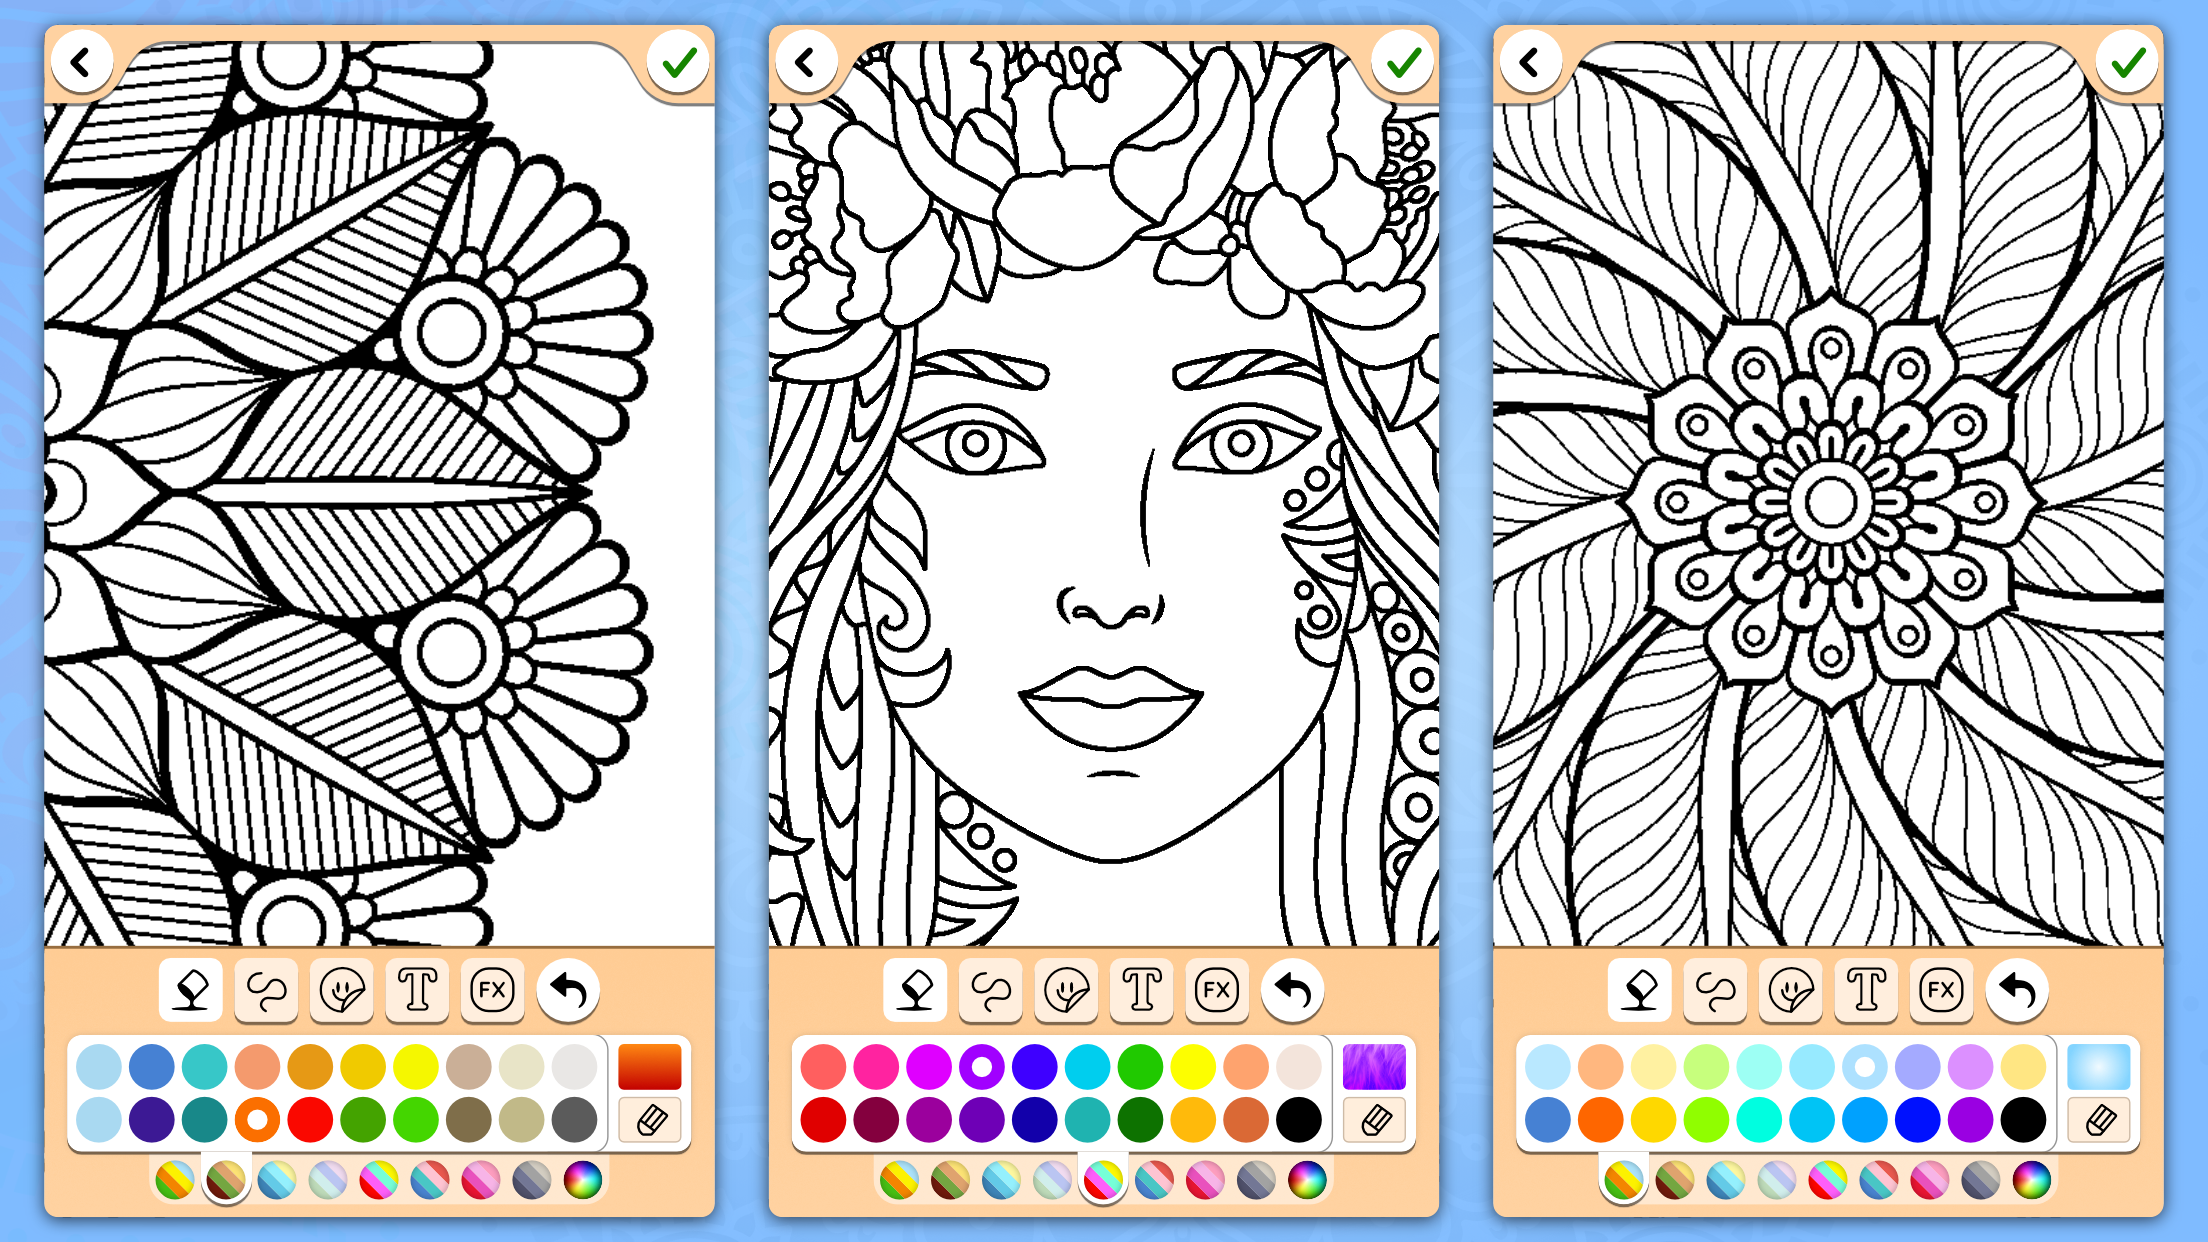Open the FX effects tool in the left panel
The height and width of the screenshot is (1242, 2208).
492,990
